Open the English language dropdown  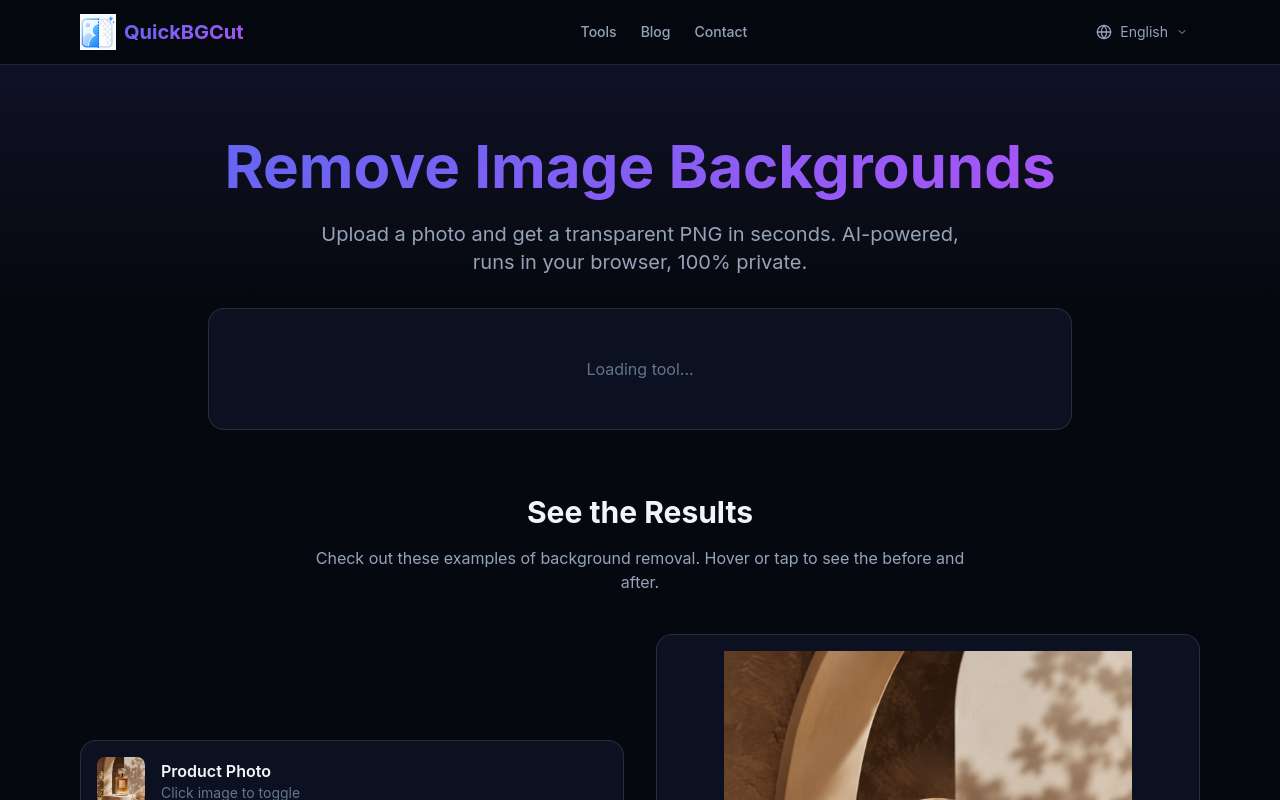[x=1142, y=32]
